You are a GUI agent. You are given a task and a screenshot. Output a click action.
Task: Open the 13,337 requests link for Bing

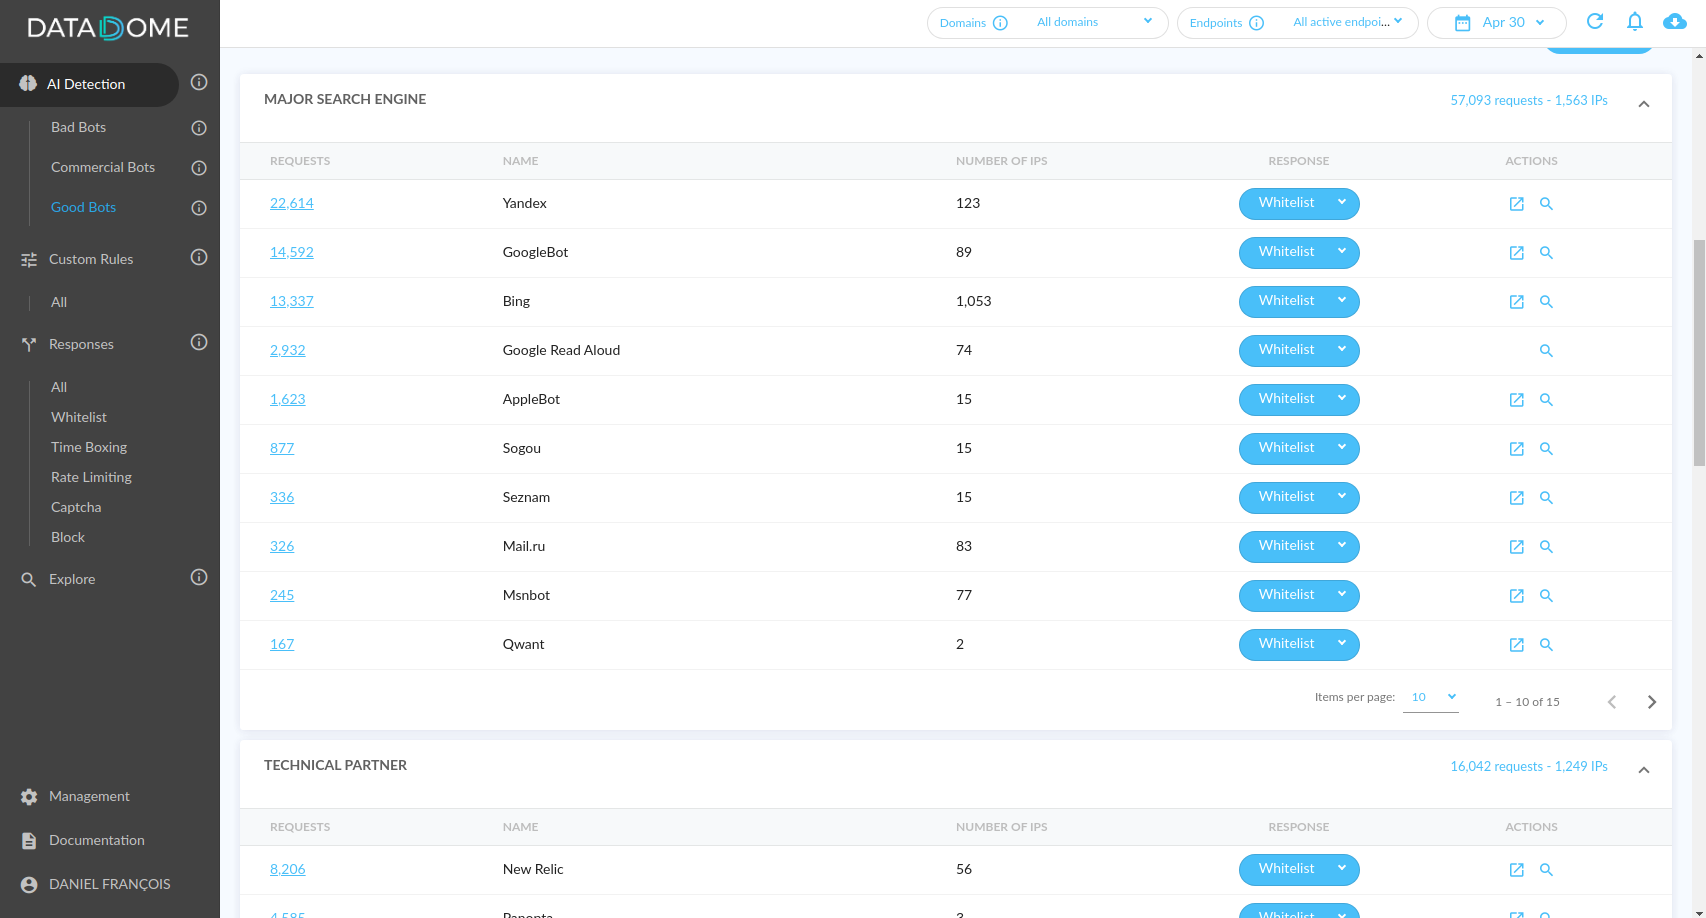[x=292, y=301]
